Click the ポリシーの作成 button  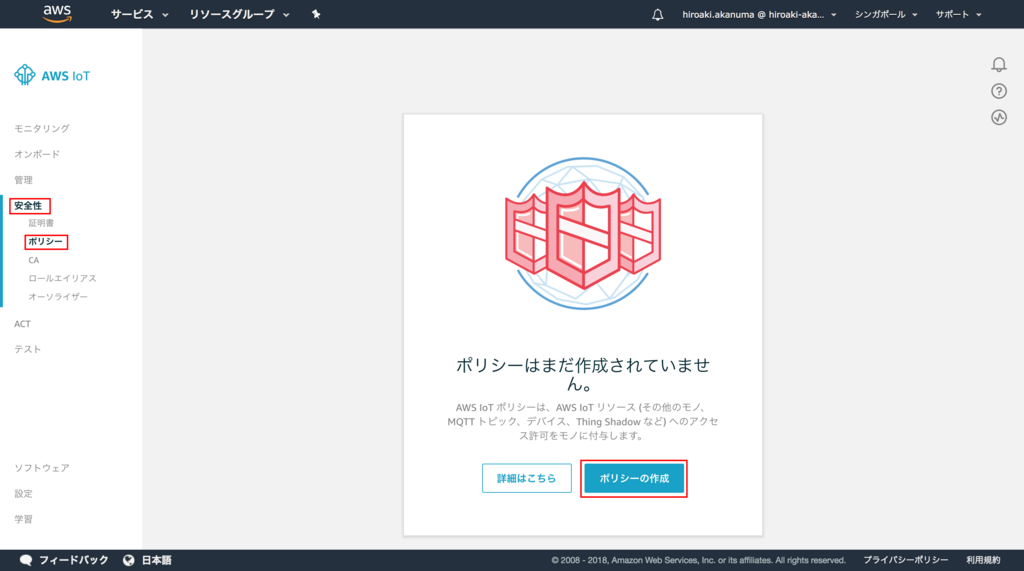pos(634,478)
